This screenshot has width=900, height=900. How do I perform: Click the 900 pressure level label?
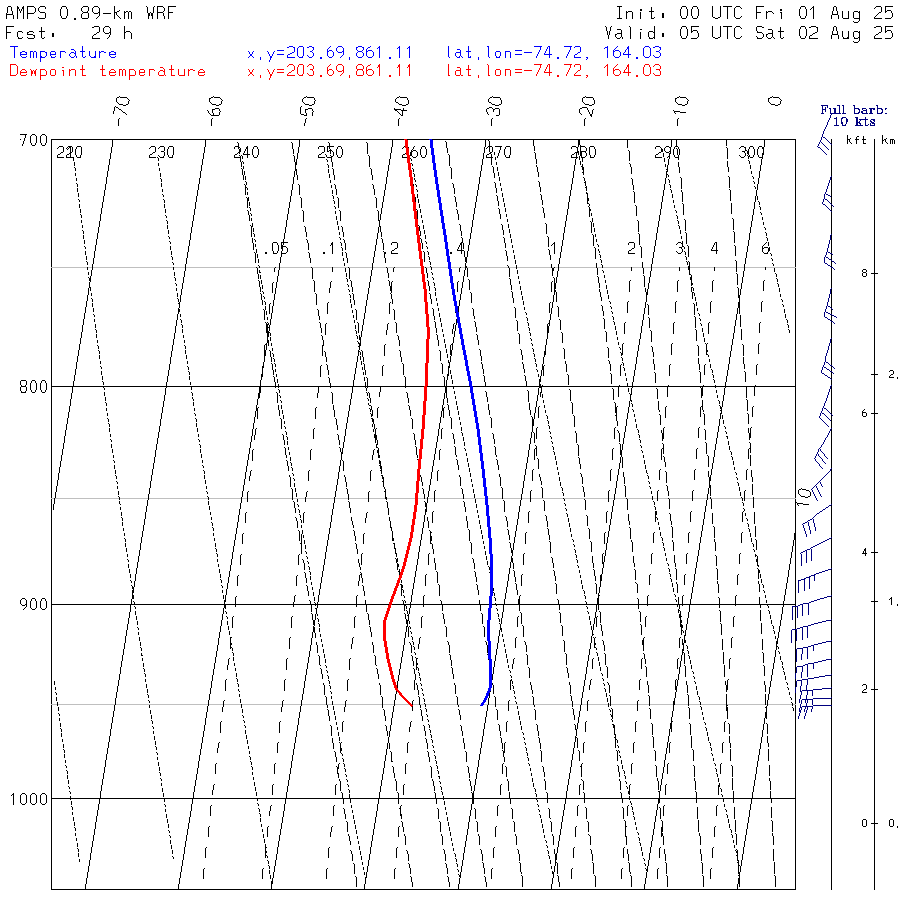[x=33, y=604]
